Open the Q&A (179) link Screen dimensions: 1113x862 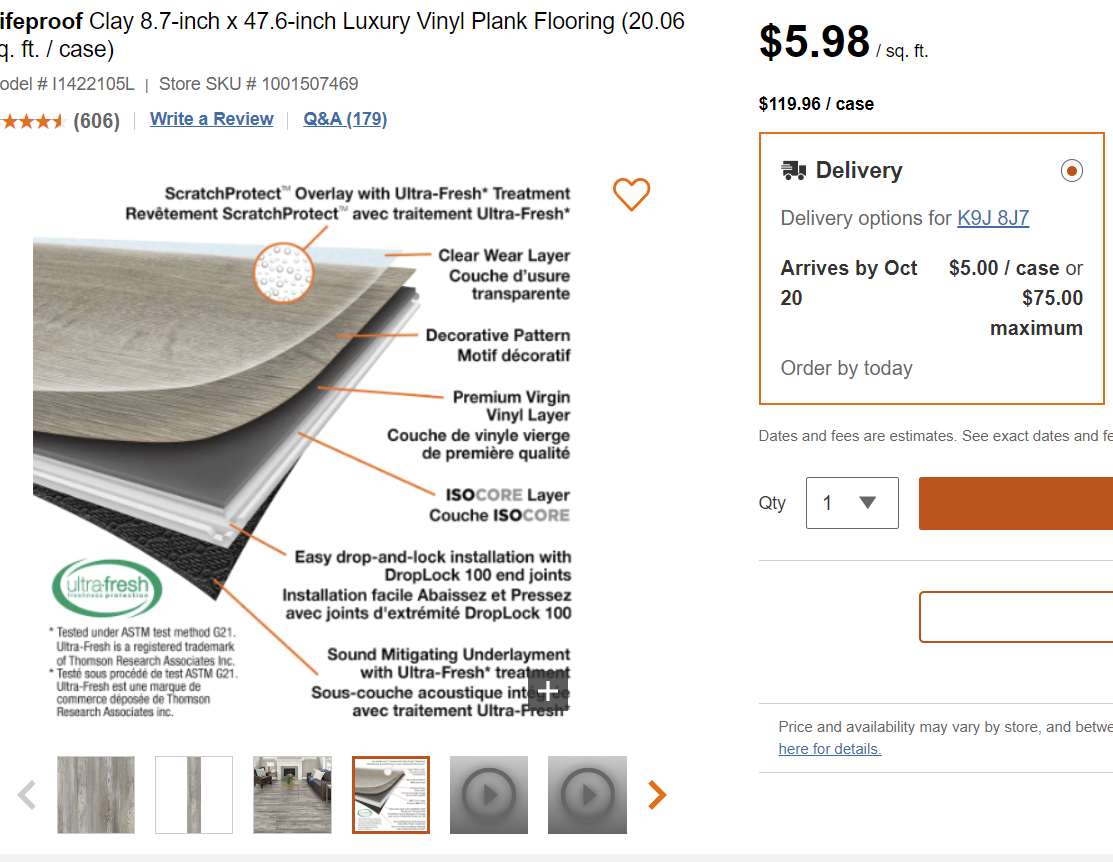tap(345, 119)
